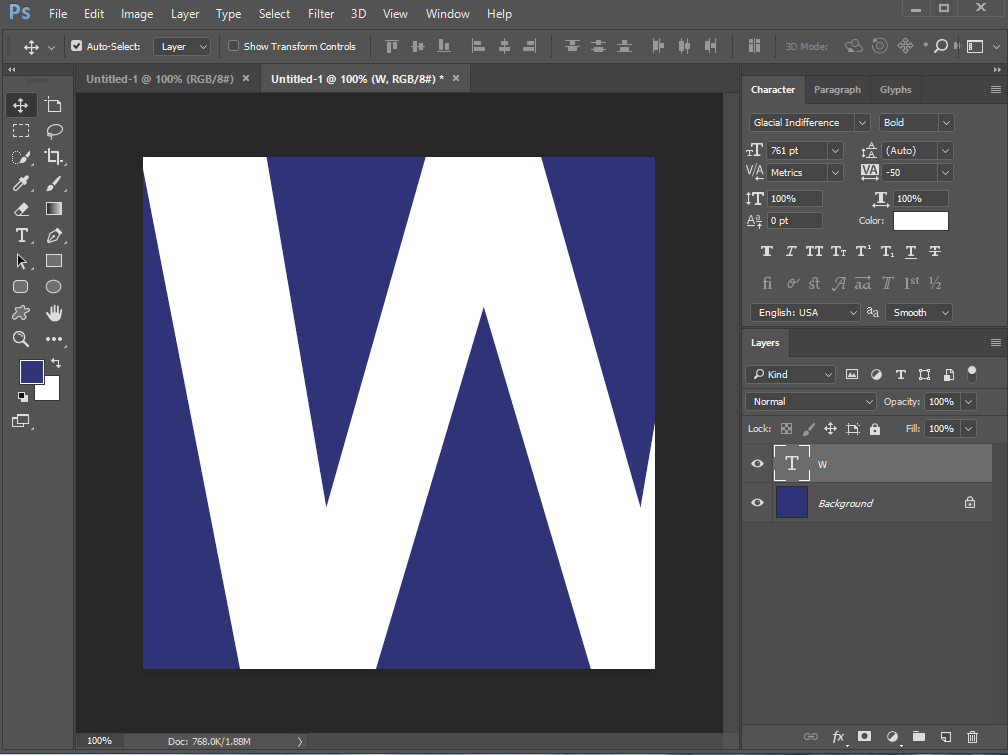The image size is (1008, 755).
Task: Toggle Faux Italic style
Action: 791,251
